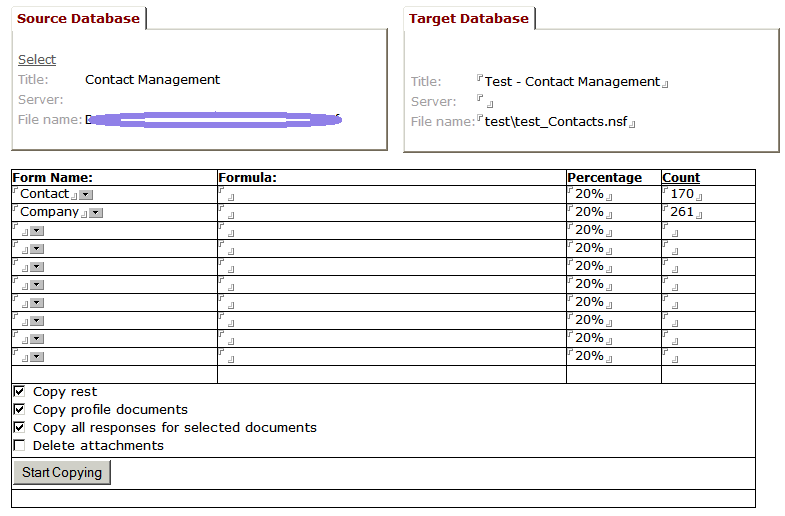Click the underlined Count column header
This screenshot has width=785, height=516.
point(681,178)
